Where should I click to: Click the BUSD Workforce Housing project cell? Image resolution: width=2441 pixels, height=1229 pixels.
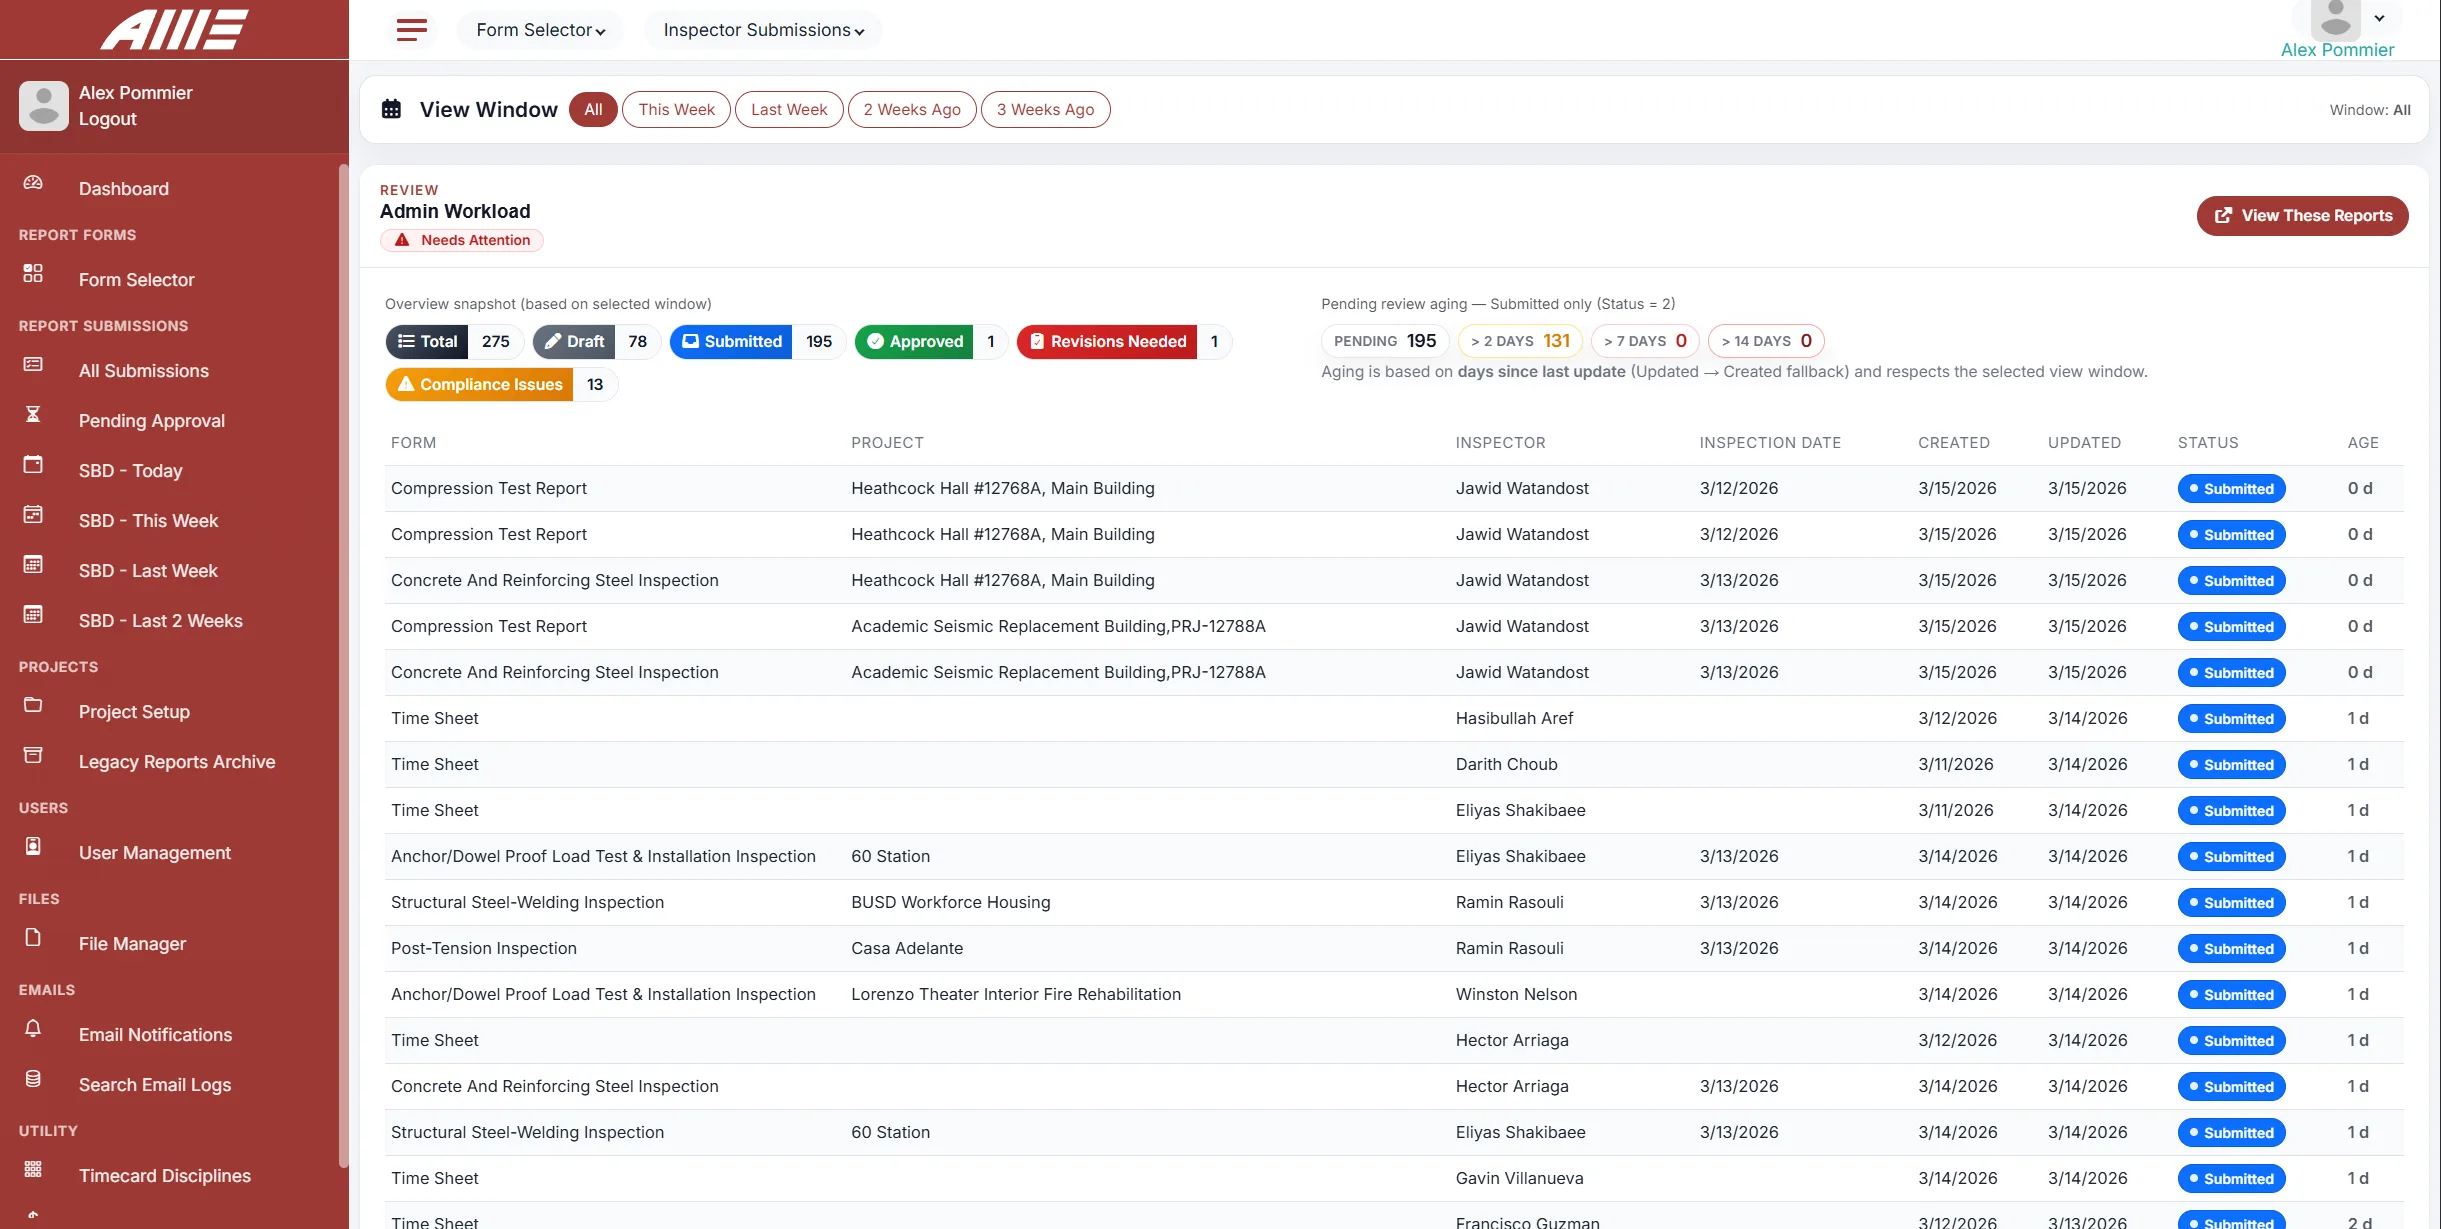tap(950, 902)
